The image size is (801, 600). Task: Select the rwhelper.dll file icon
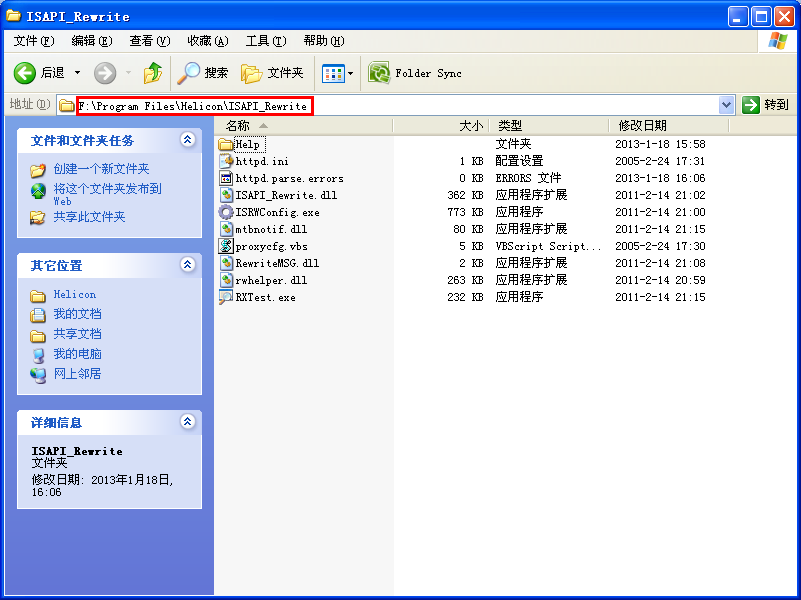[226, 280]
